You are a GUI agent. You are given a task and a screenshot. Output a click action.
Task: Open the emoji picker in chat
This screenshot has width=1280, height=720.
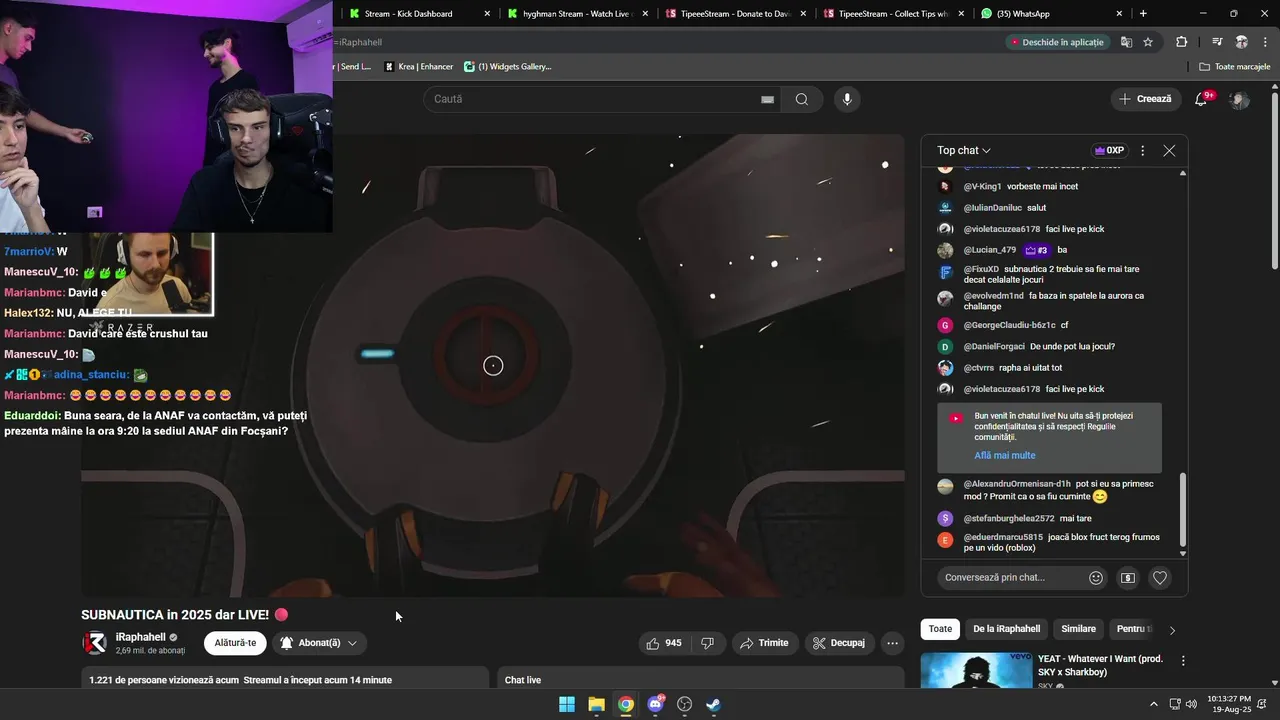pos(1096,577)
